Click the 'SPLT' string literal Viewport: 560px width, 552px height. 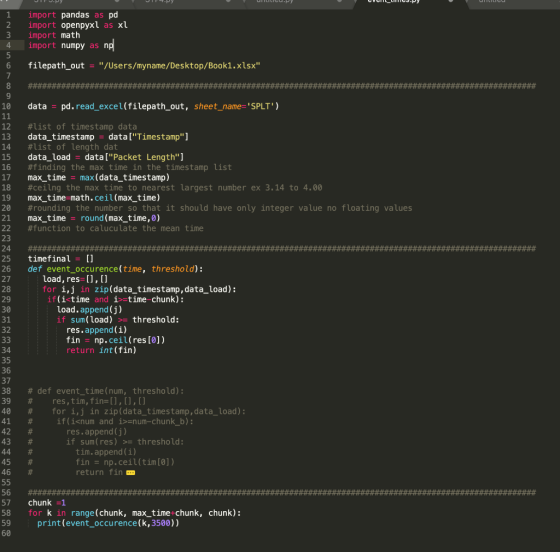click(x=260, y=106)
